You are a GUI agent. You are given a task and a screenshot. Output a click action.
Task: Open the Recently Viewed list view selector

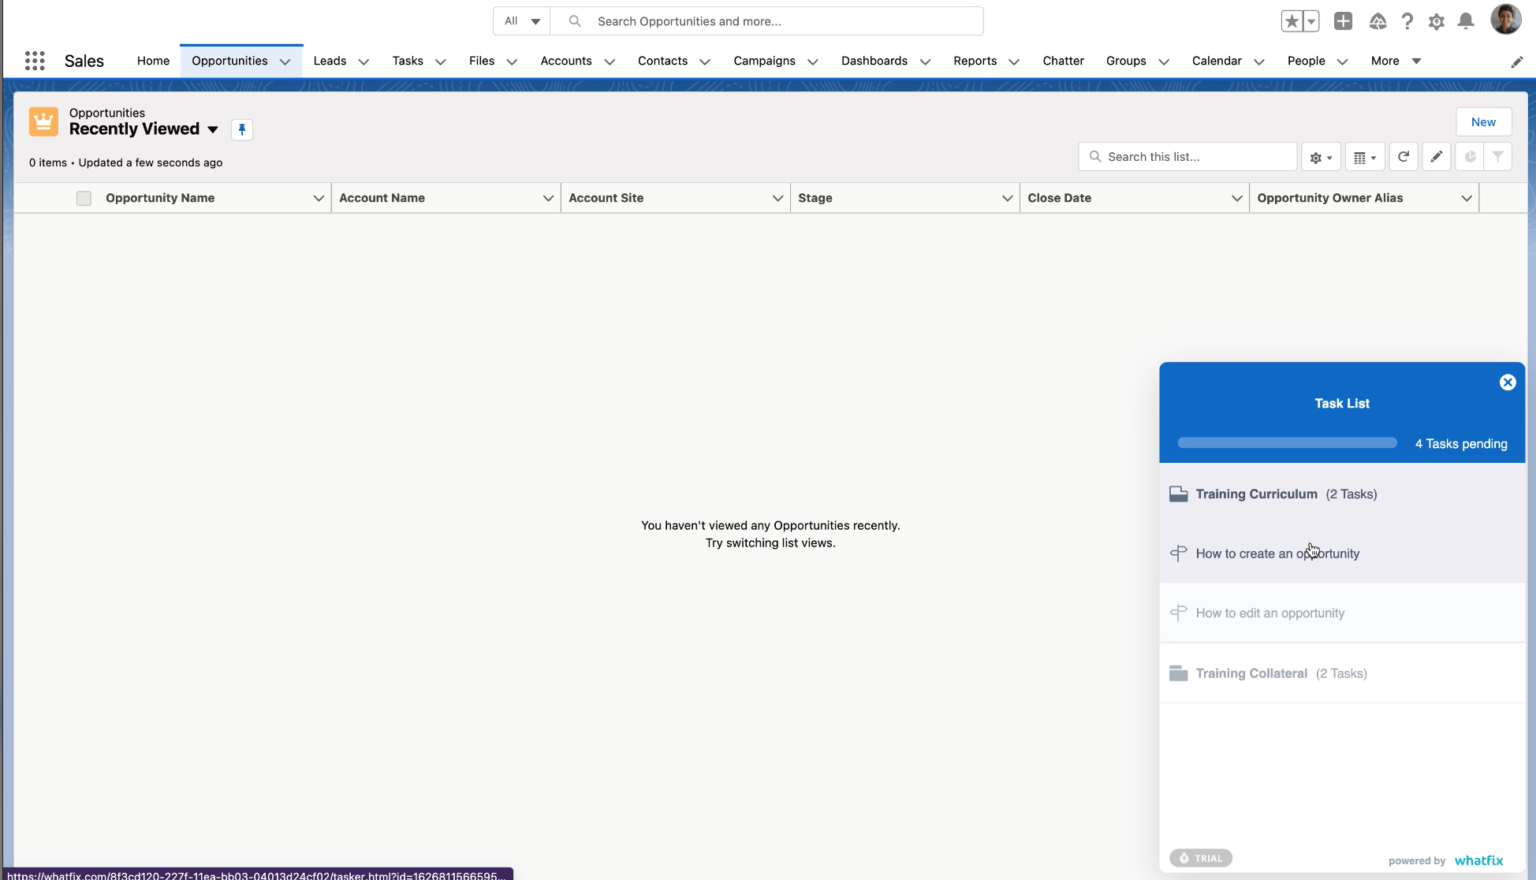tap(213, 129)
